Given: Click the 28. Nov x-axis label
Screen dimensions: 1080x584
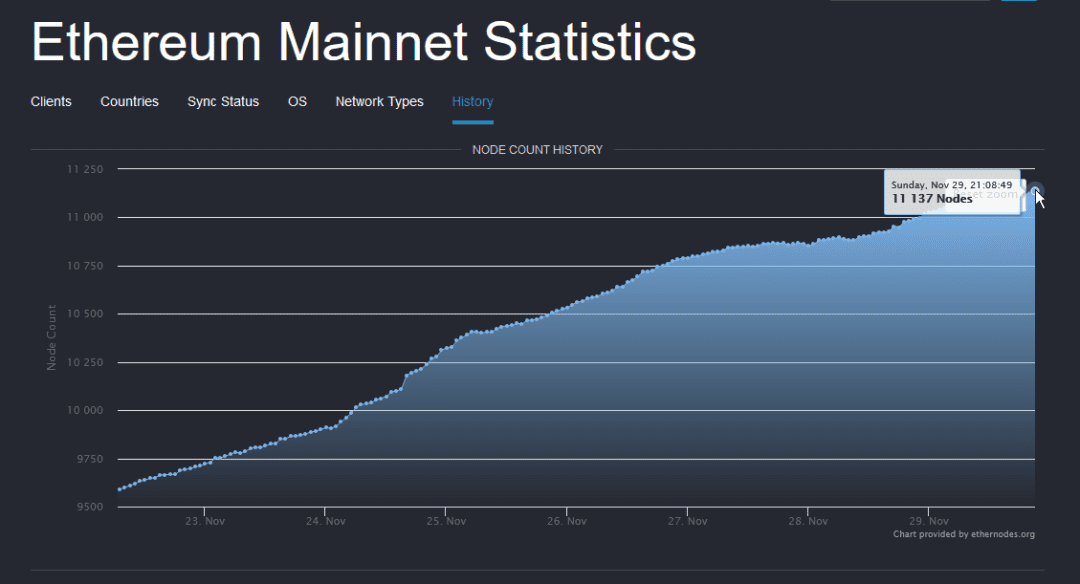Looking at the screenshot, I should pos(808,521).
